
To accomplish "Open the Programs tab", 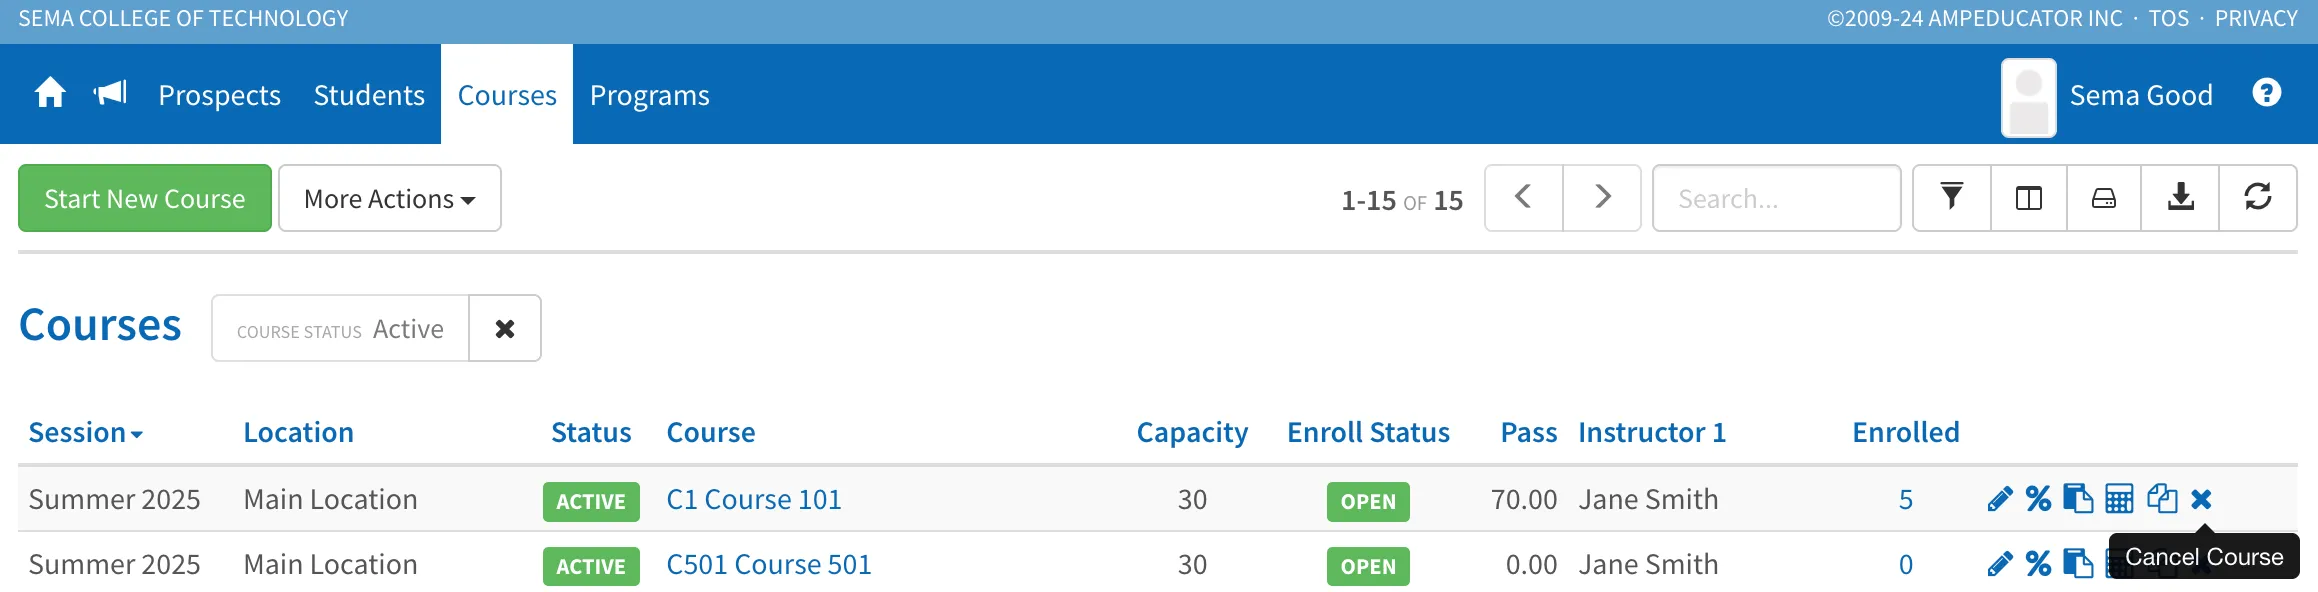I will click(x=650, y=95).
